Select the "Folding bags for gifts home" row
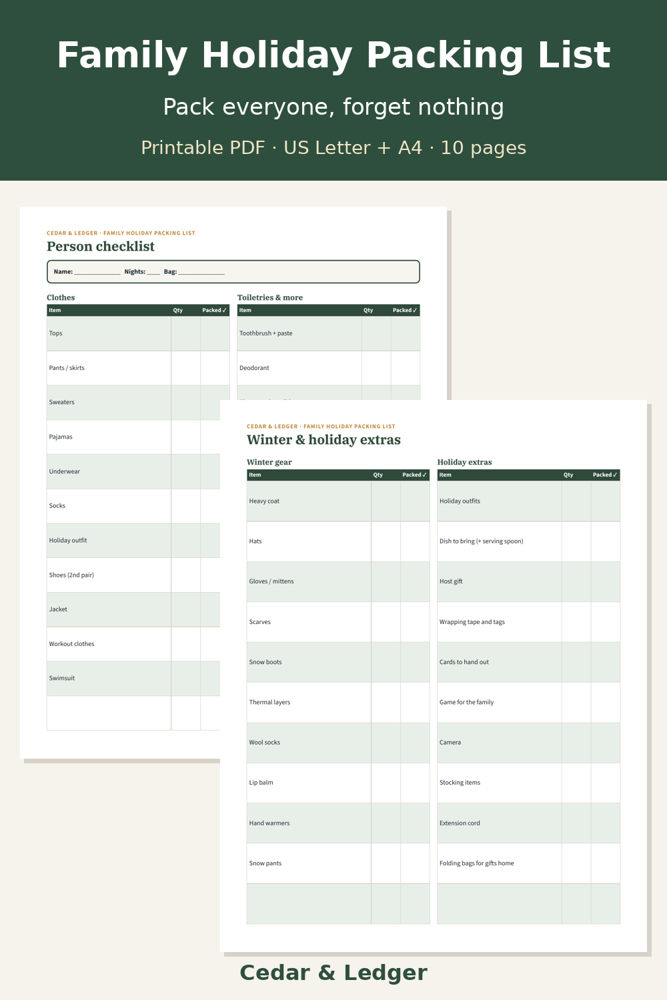Image resolution: width=667 pixels, height=1000 pixels. (x=529, y=864)
